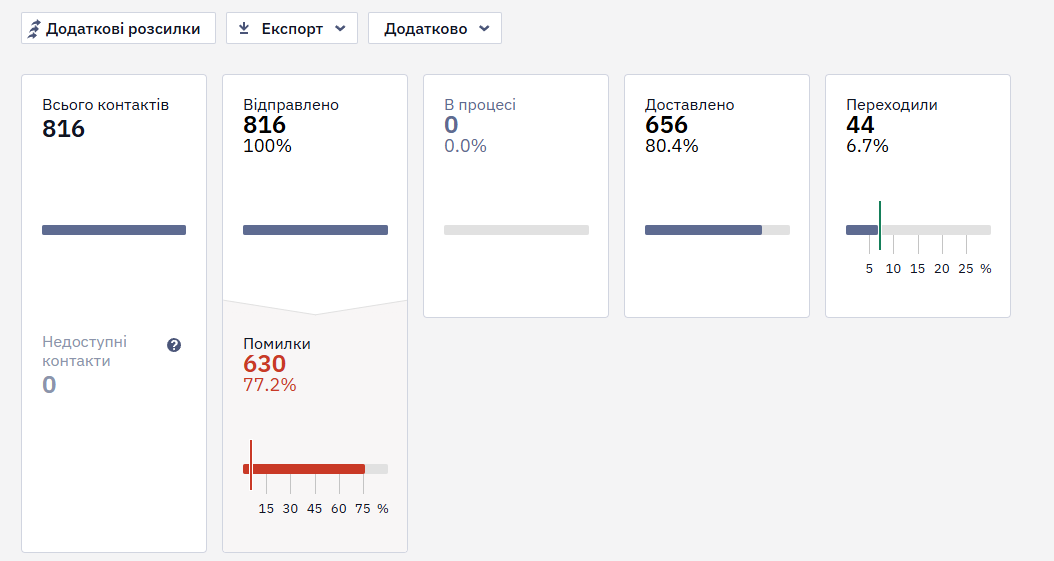Select the Всього контактів label
The height and width of the screenshot is (561, 1054).
coord(106,105)
